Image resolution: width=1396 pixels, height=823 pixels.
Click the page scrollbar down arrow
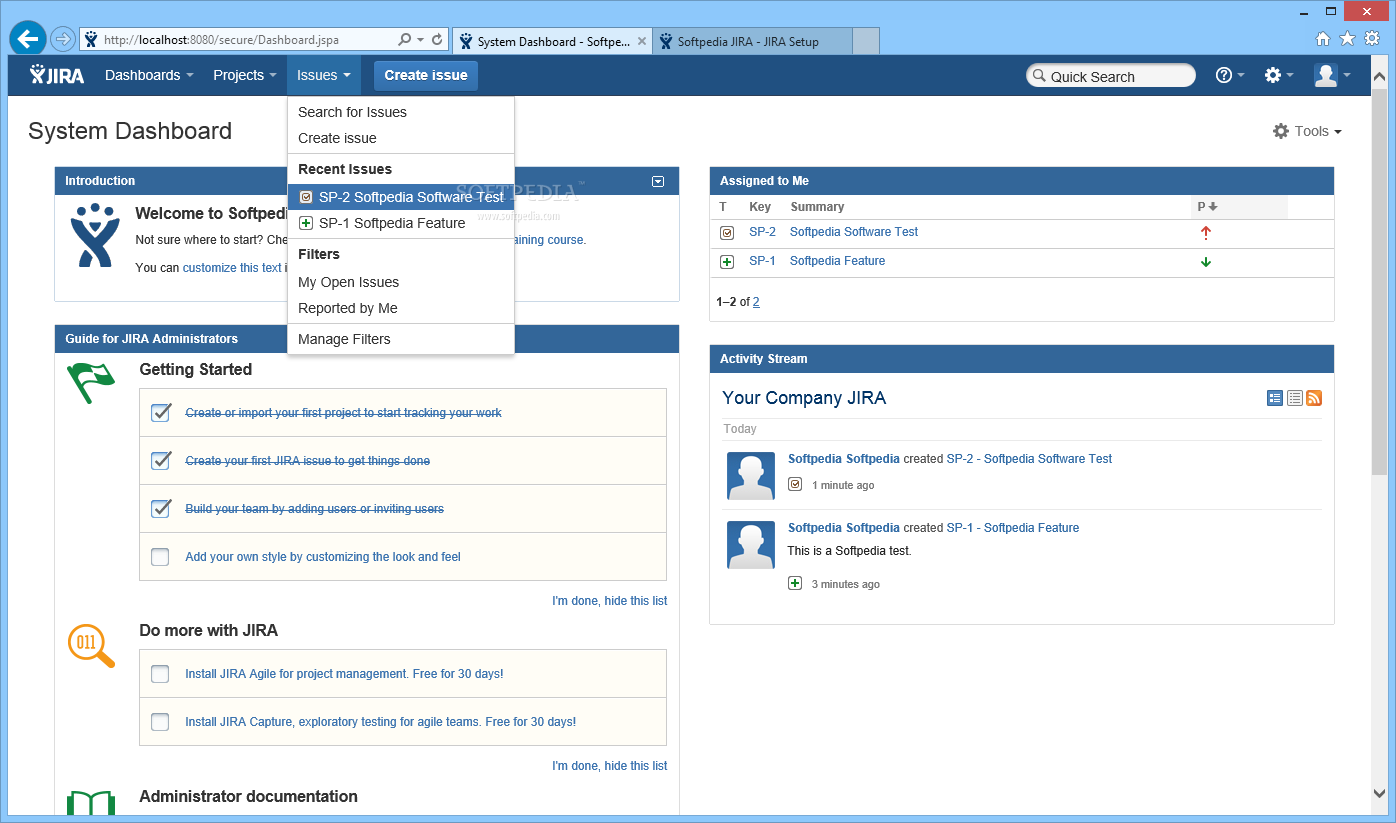tap(1380, 794)
